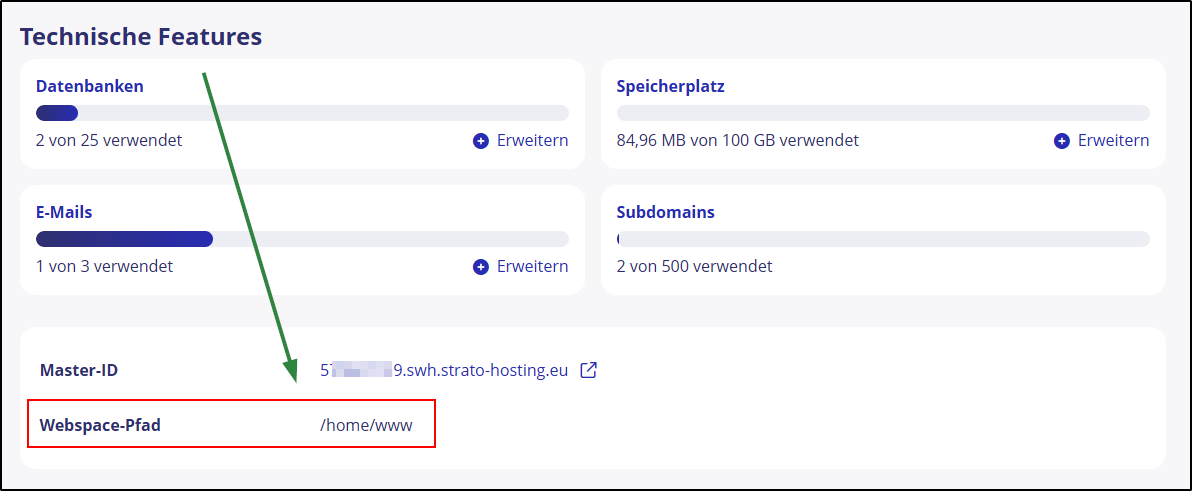
Task: Open the swh.strato-hosting.eu Master-ID link
Action: click(x=444, y=371)
